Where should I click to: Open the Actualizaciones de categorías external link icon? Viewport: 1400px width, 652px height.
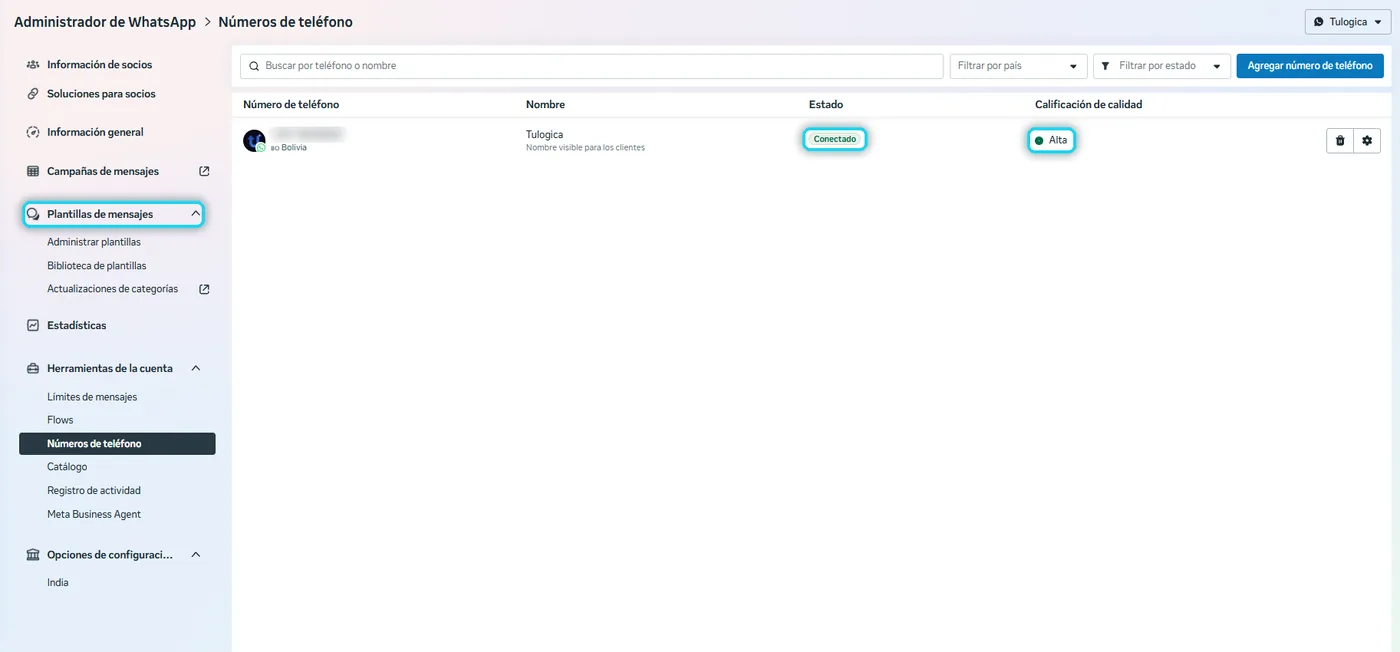pos(204,289)
